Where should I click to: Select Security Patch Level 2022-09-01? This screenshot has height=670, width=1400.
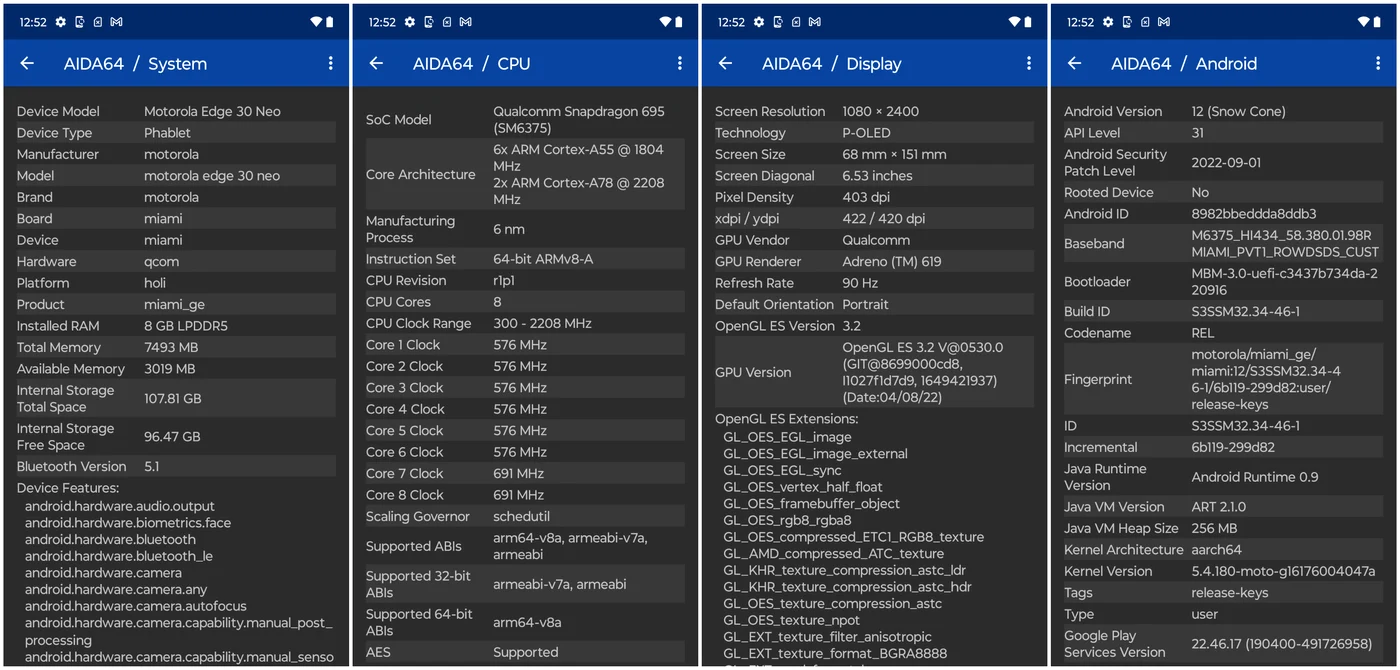click(1226, 162)
